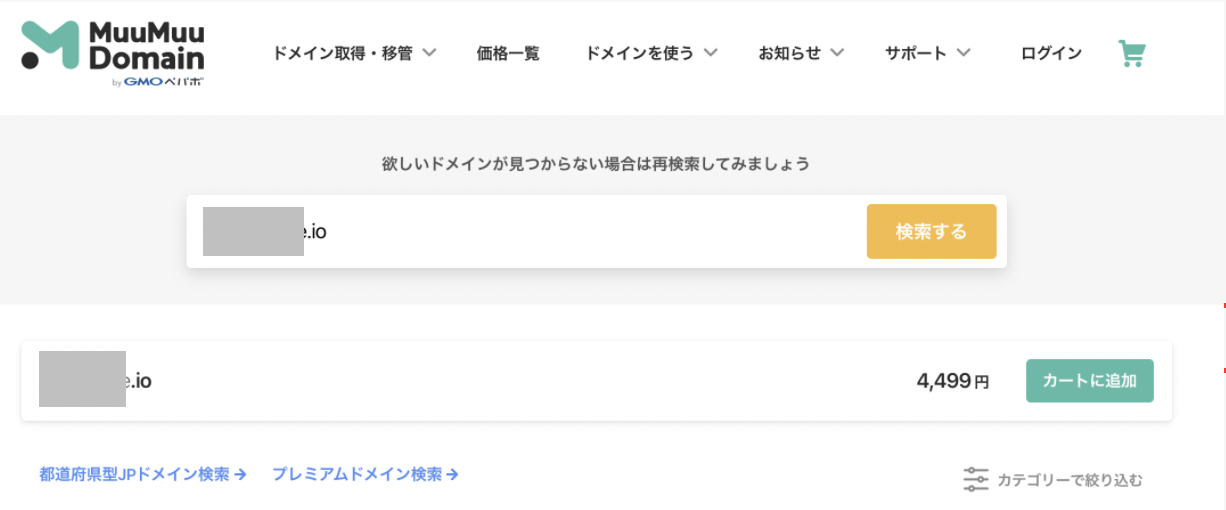
Task: Click the MuuMuu Domain logo
Action: [x=113, y=54]
